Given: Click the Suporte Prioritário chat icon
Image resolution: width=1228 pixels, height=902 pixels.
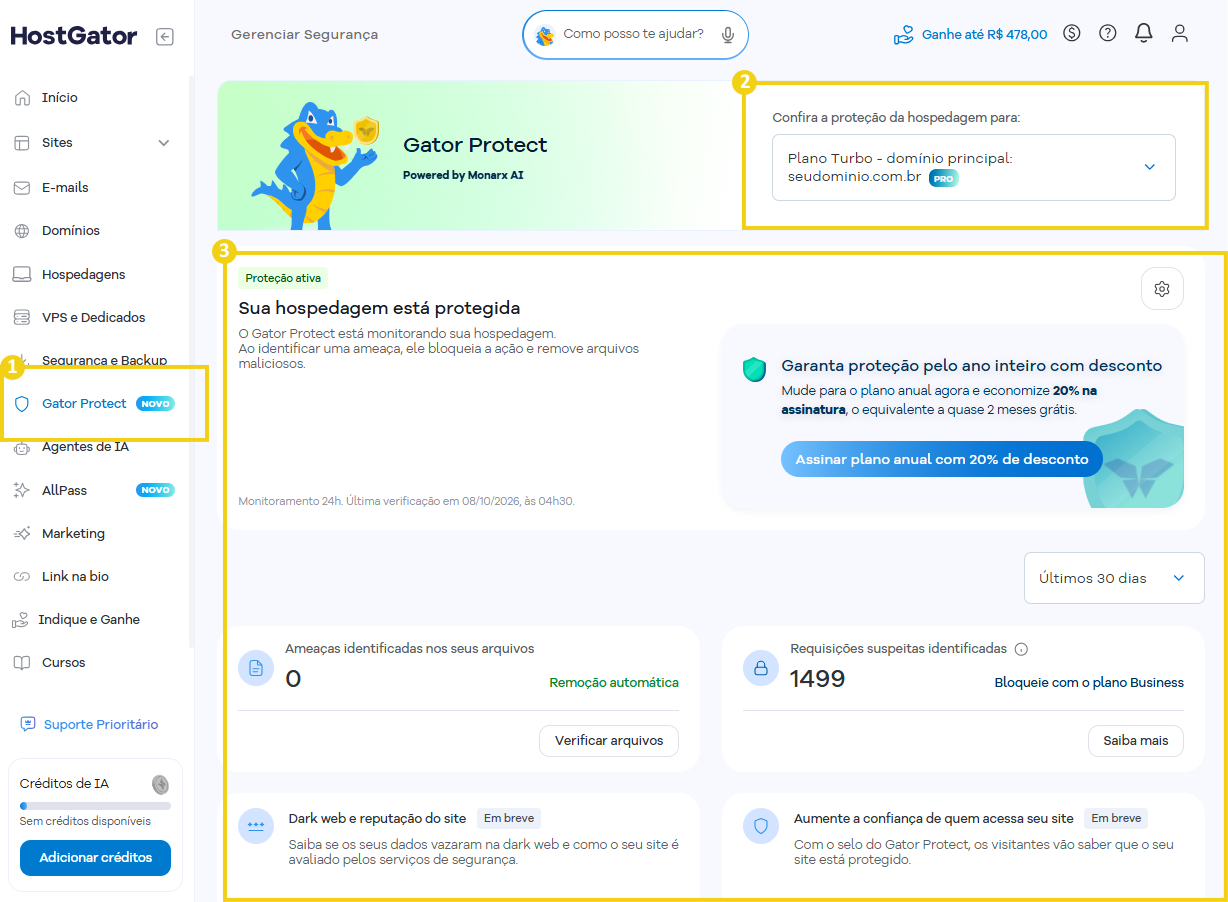Looking at the screenshot, I should coord(28,724).
